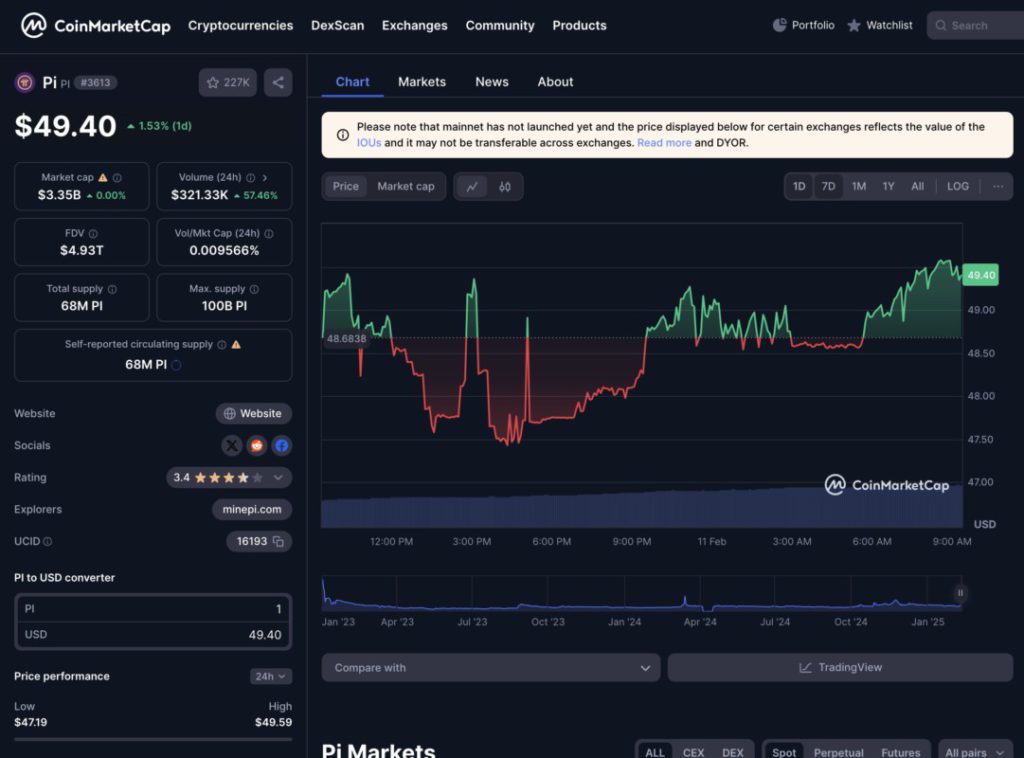Click the PI converter amount field

153,608
